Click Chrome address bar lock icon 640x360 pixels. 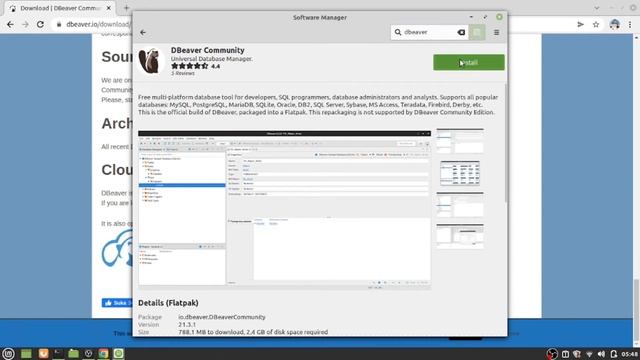tap(59, 24)
